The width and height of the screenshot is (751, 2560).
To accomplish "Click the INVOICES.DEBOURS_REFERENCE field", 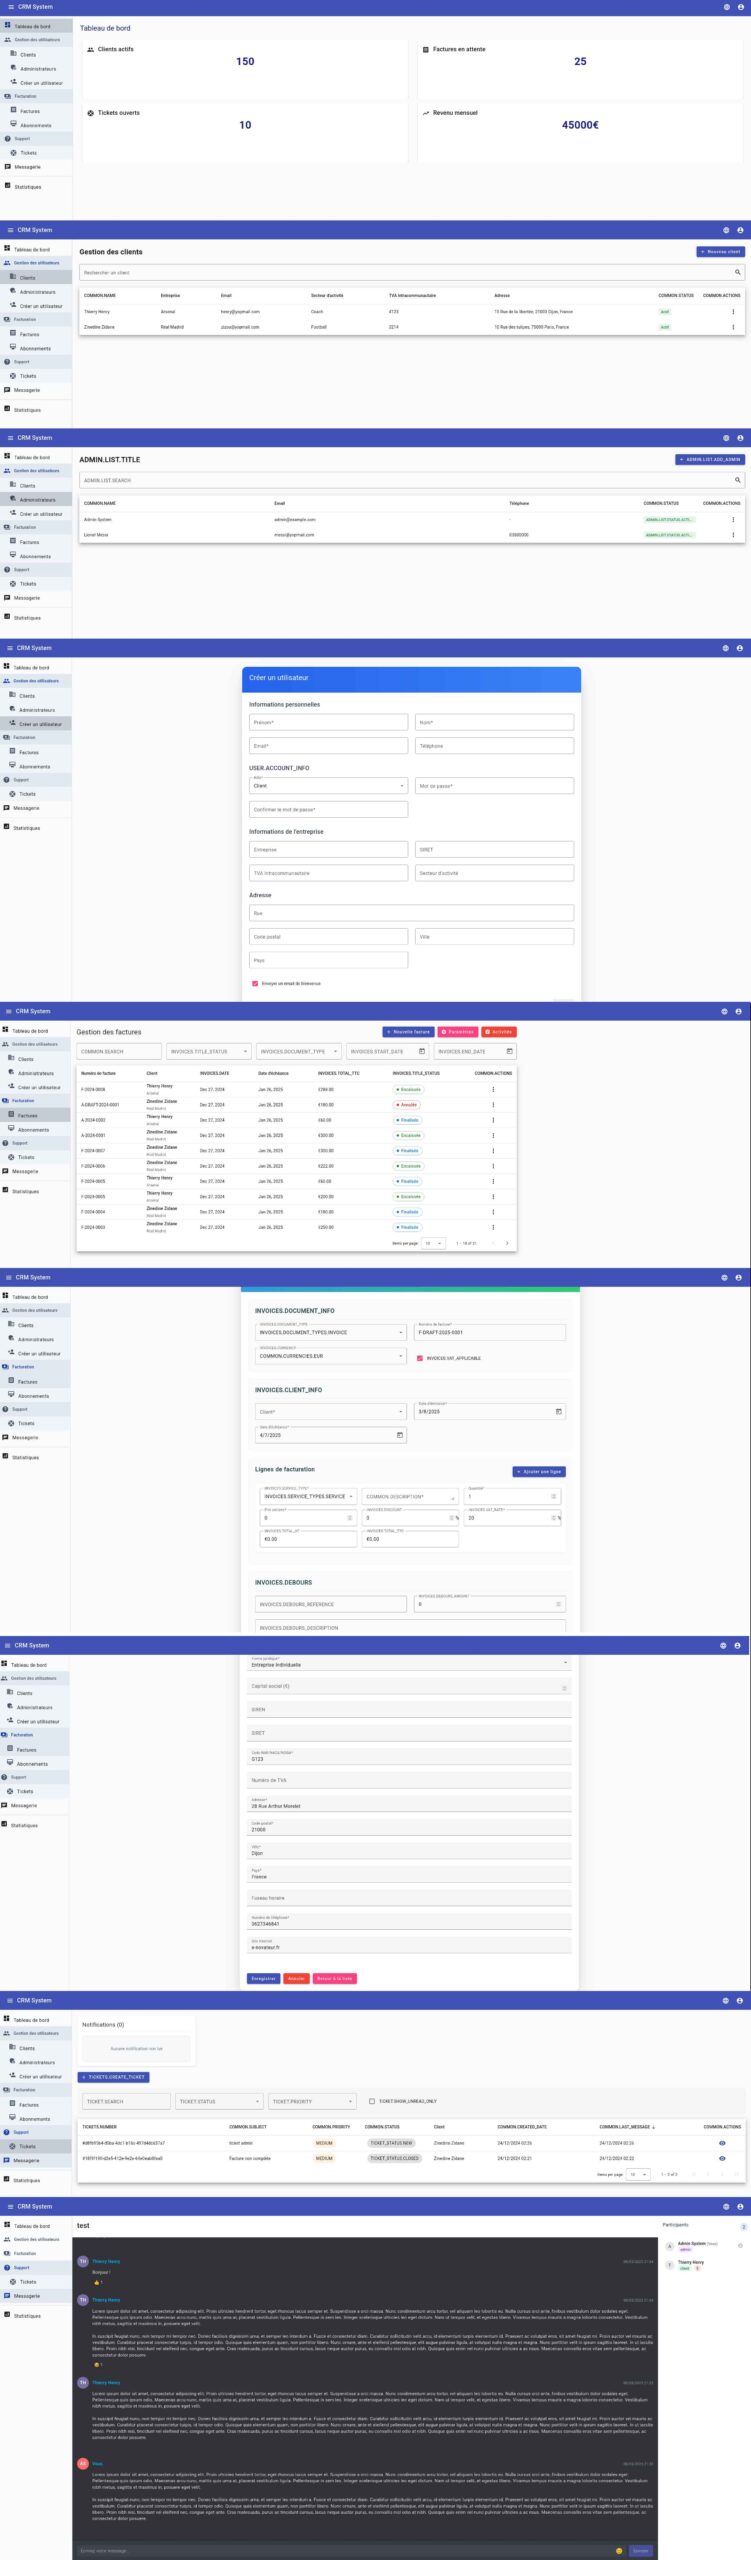I will tap(331, 1604).
